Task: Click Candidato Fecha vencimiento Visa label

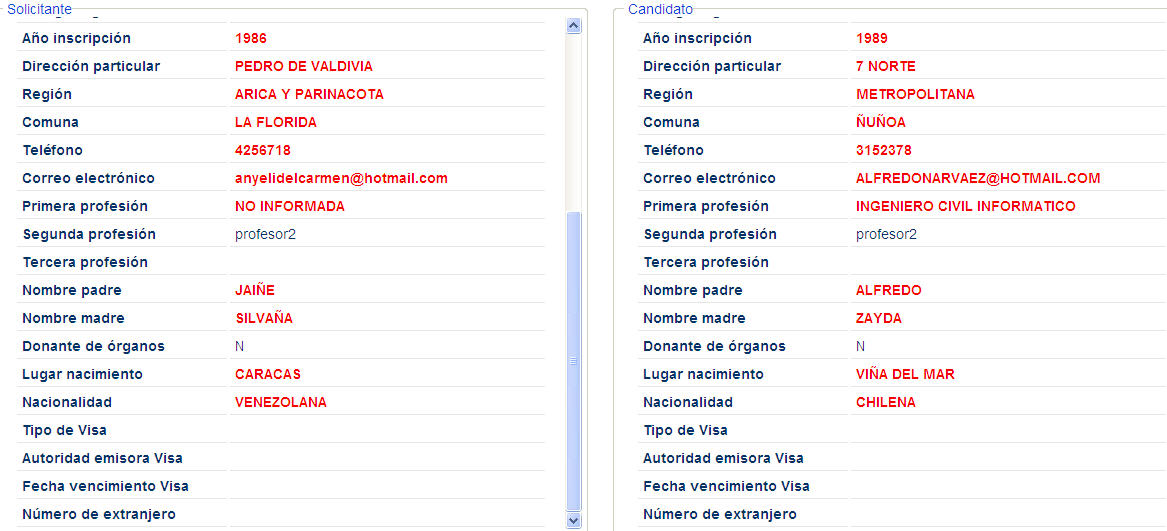Action: (726, 486)
